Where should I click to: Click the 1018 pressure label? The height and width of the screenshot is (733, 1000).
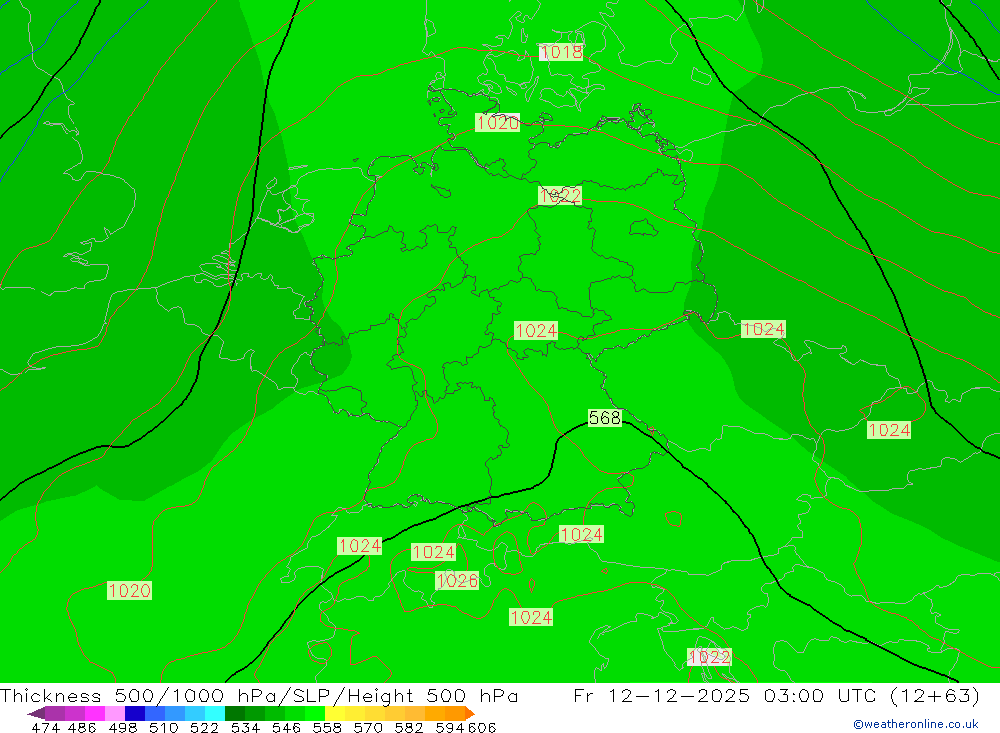[x=561, y=52]
